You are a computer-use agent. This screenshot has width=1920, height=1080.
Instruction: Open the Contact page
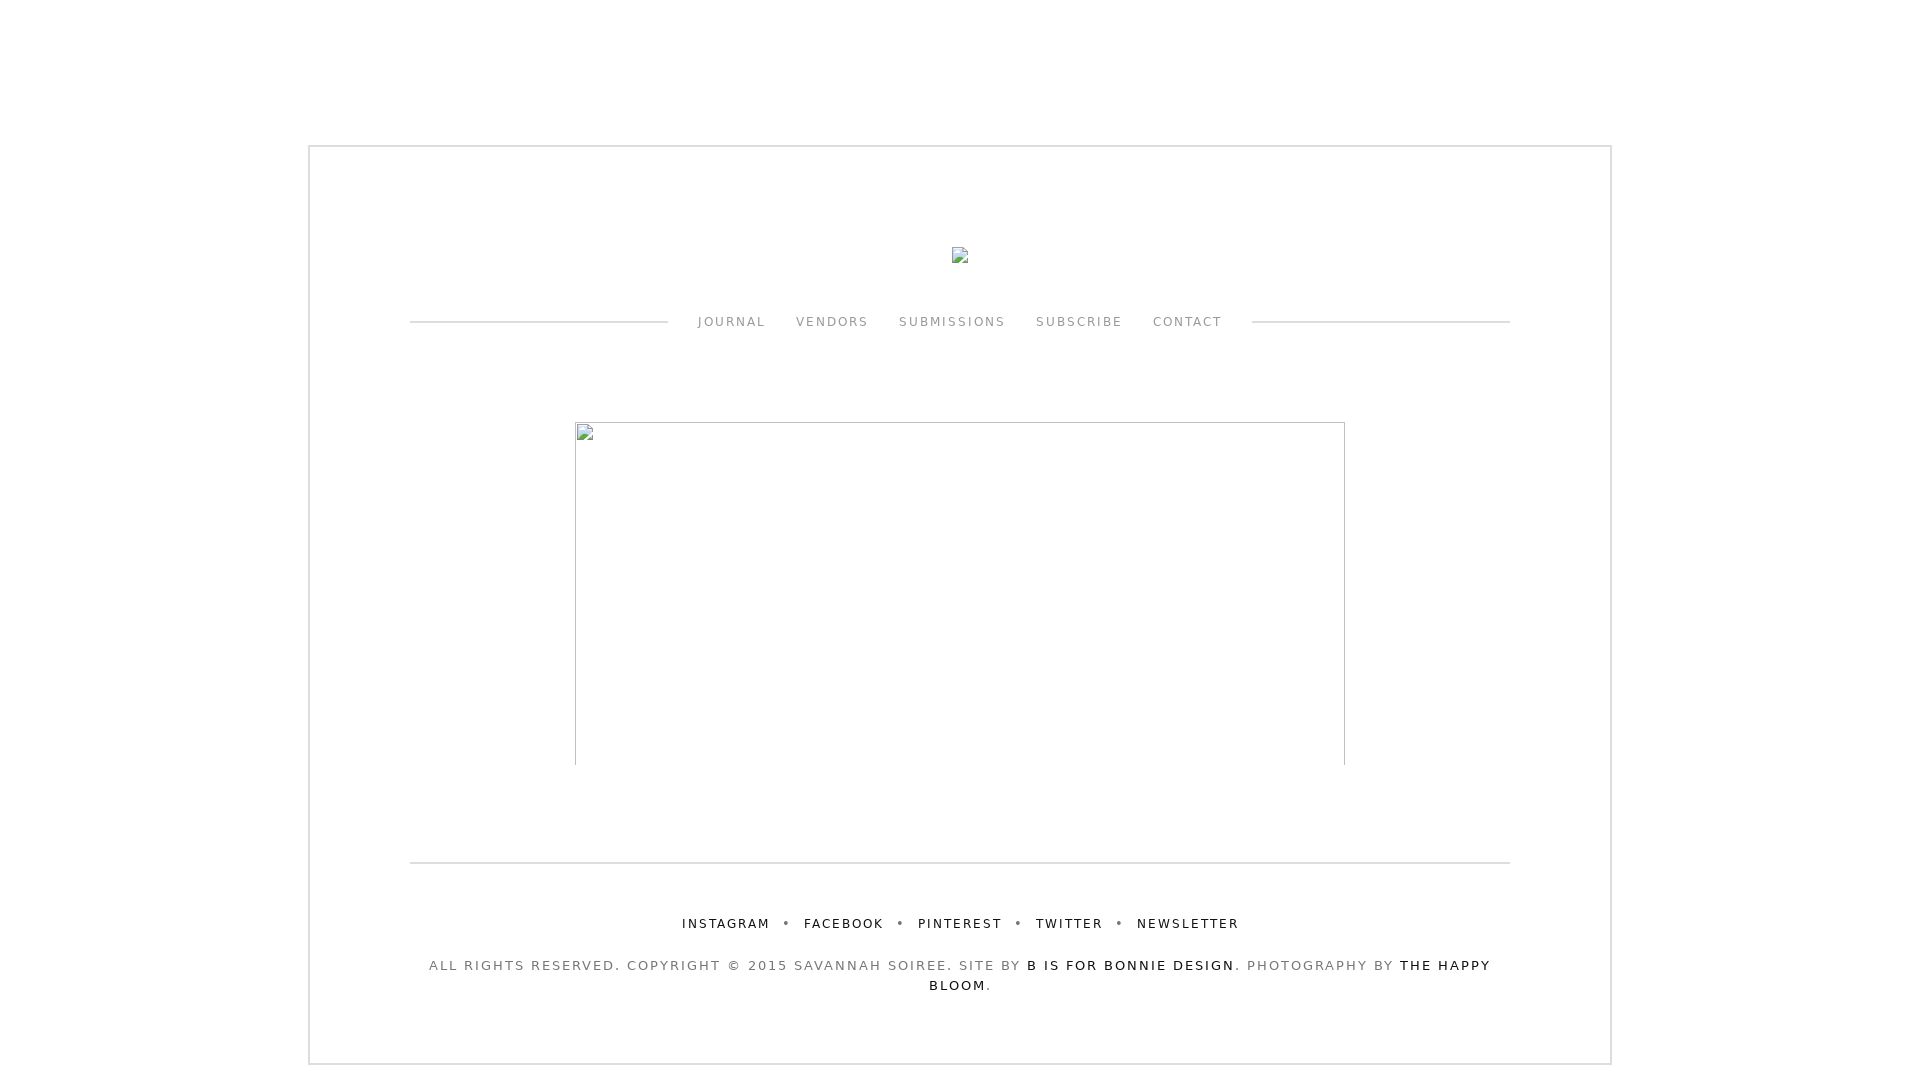click(x=1187, y=322)
